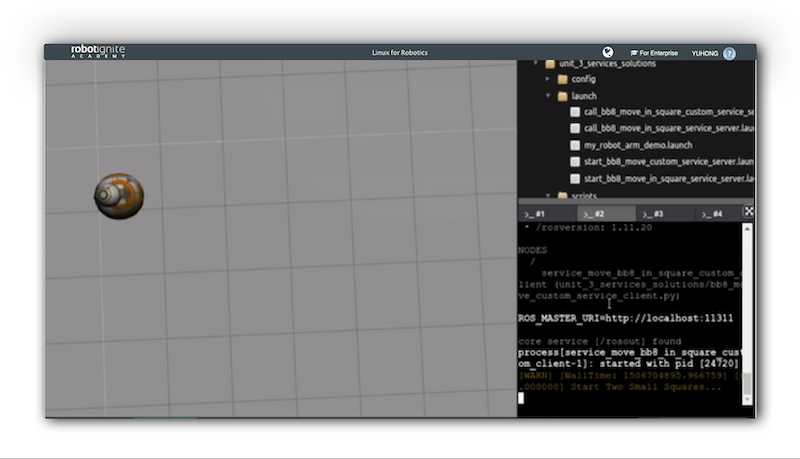Click the ROS_MASTER_URI line in terminal
This screenshot has height=459, width=800.
(x=626, y=318)
